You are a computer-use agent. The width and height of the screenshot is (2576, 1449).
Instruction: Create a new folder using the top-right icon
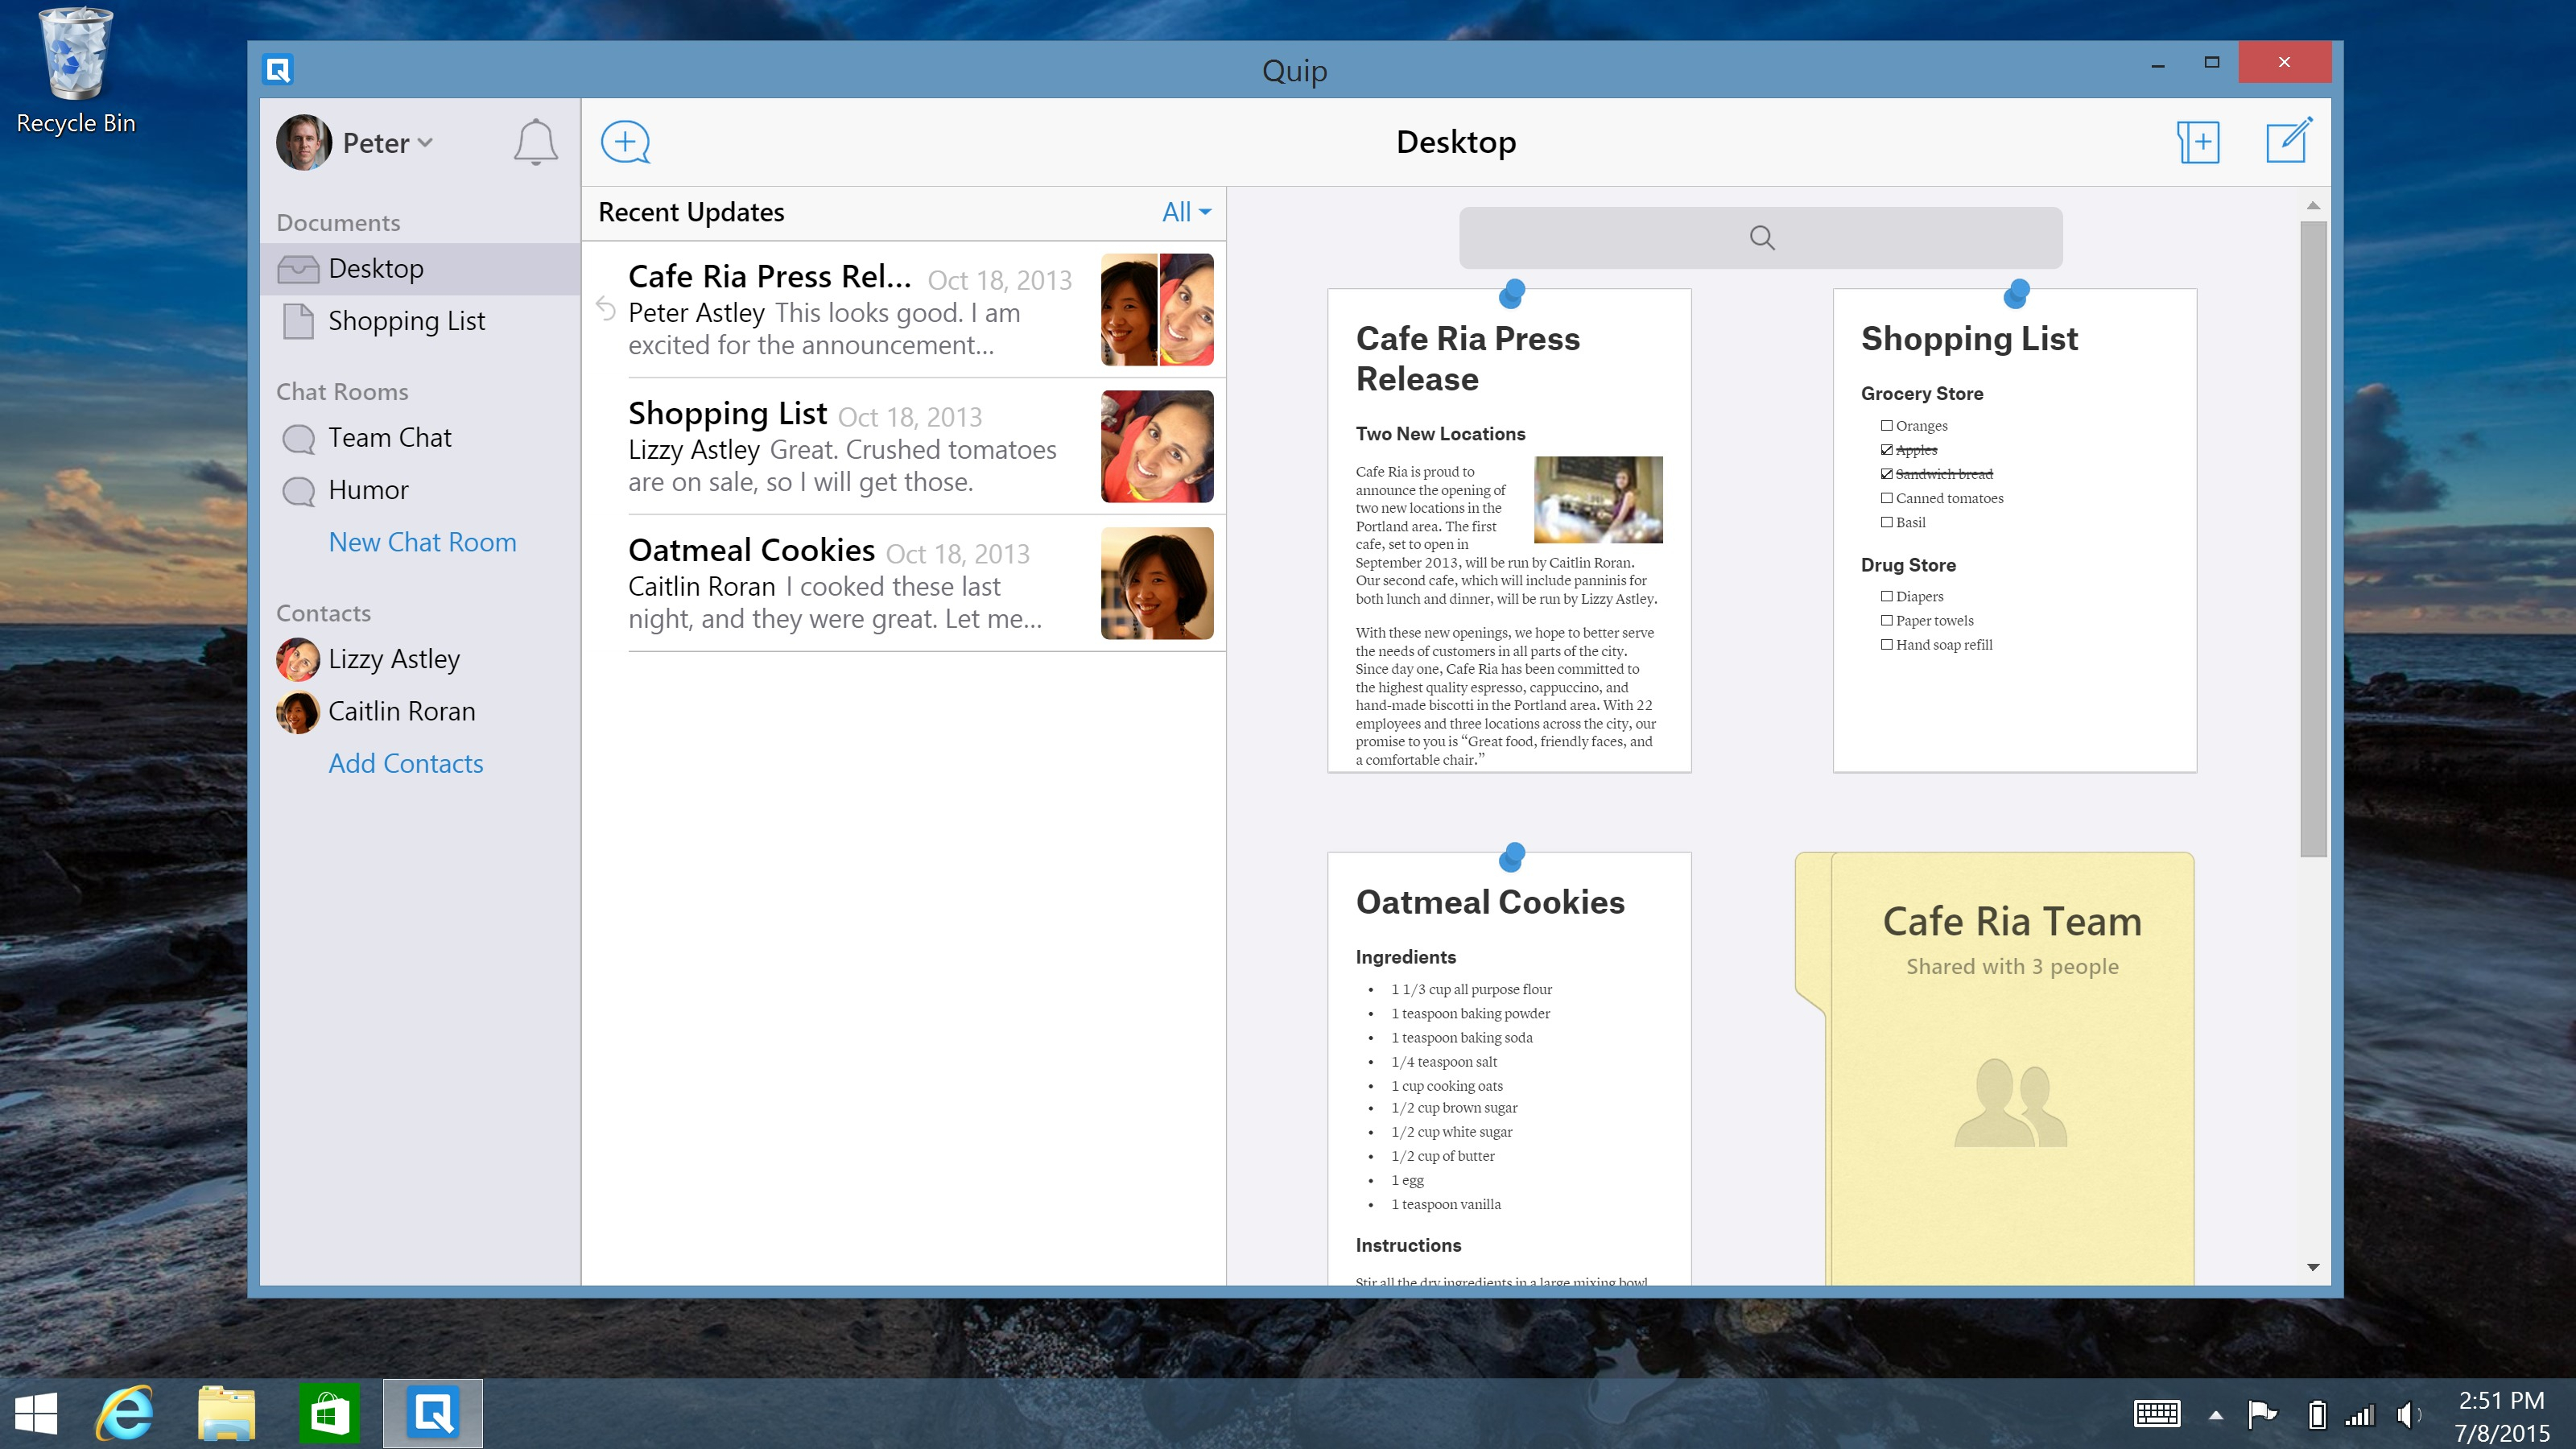pyautogui.click(x=2199, y=142)
